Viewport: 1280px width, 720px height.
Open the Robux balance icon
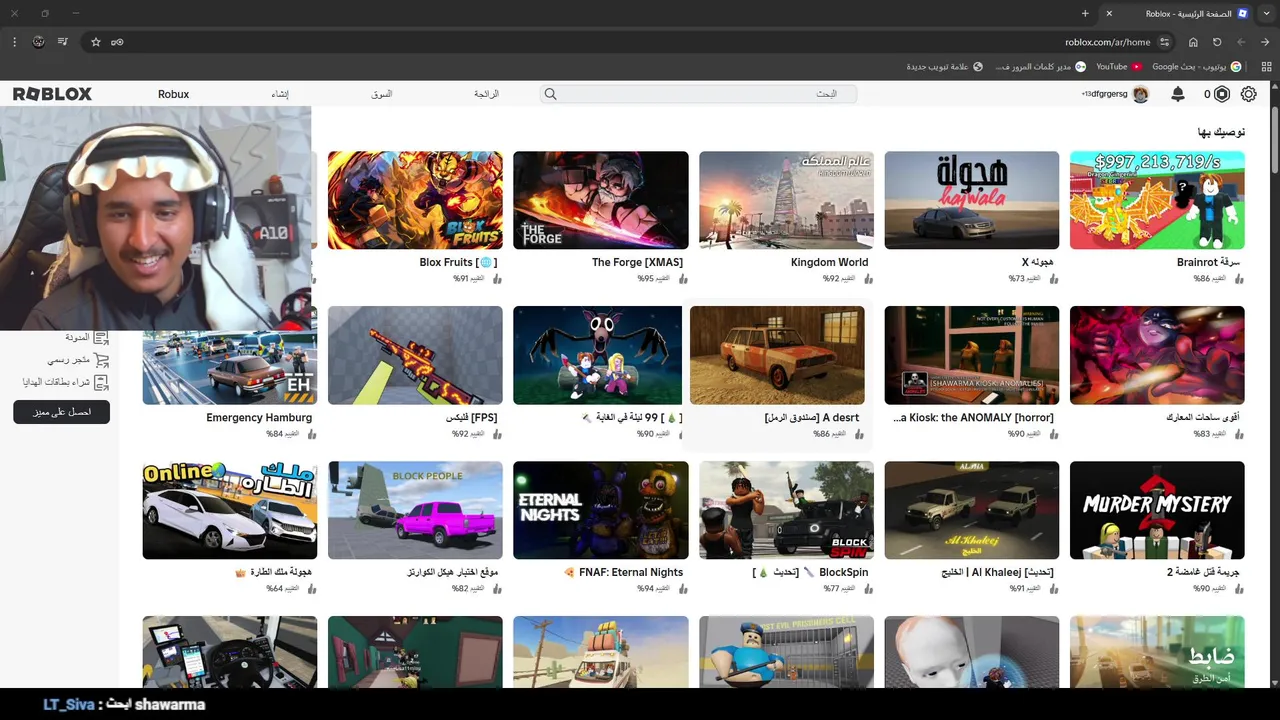pos(1222,94)
